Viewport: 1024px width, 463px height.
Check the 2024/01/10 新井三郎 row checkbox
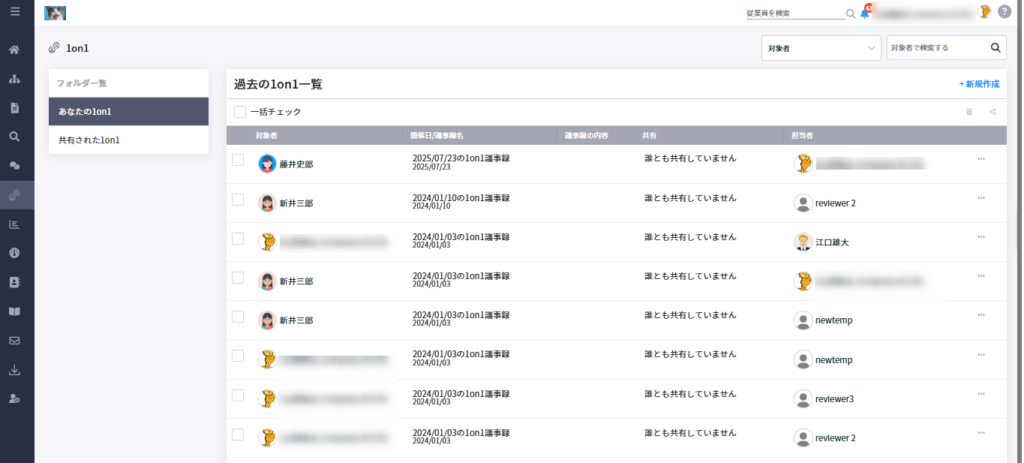coord(238,199)
